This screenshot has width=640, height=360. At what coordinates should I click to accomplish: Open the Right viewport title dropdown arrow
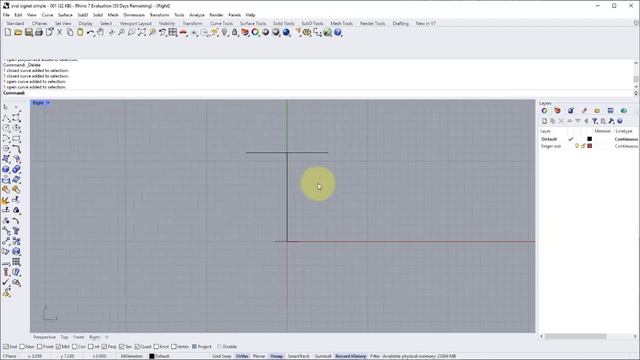(x=48, y=103)
